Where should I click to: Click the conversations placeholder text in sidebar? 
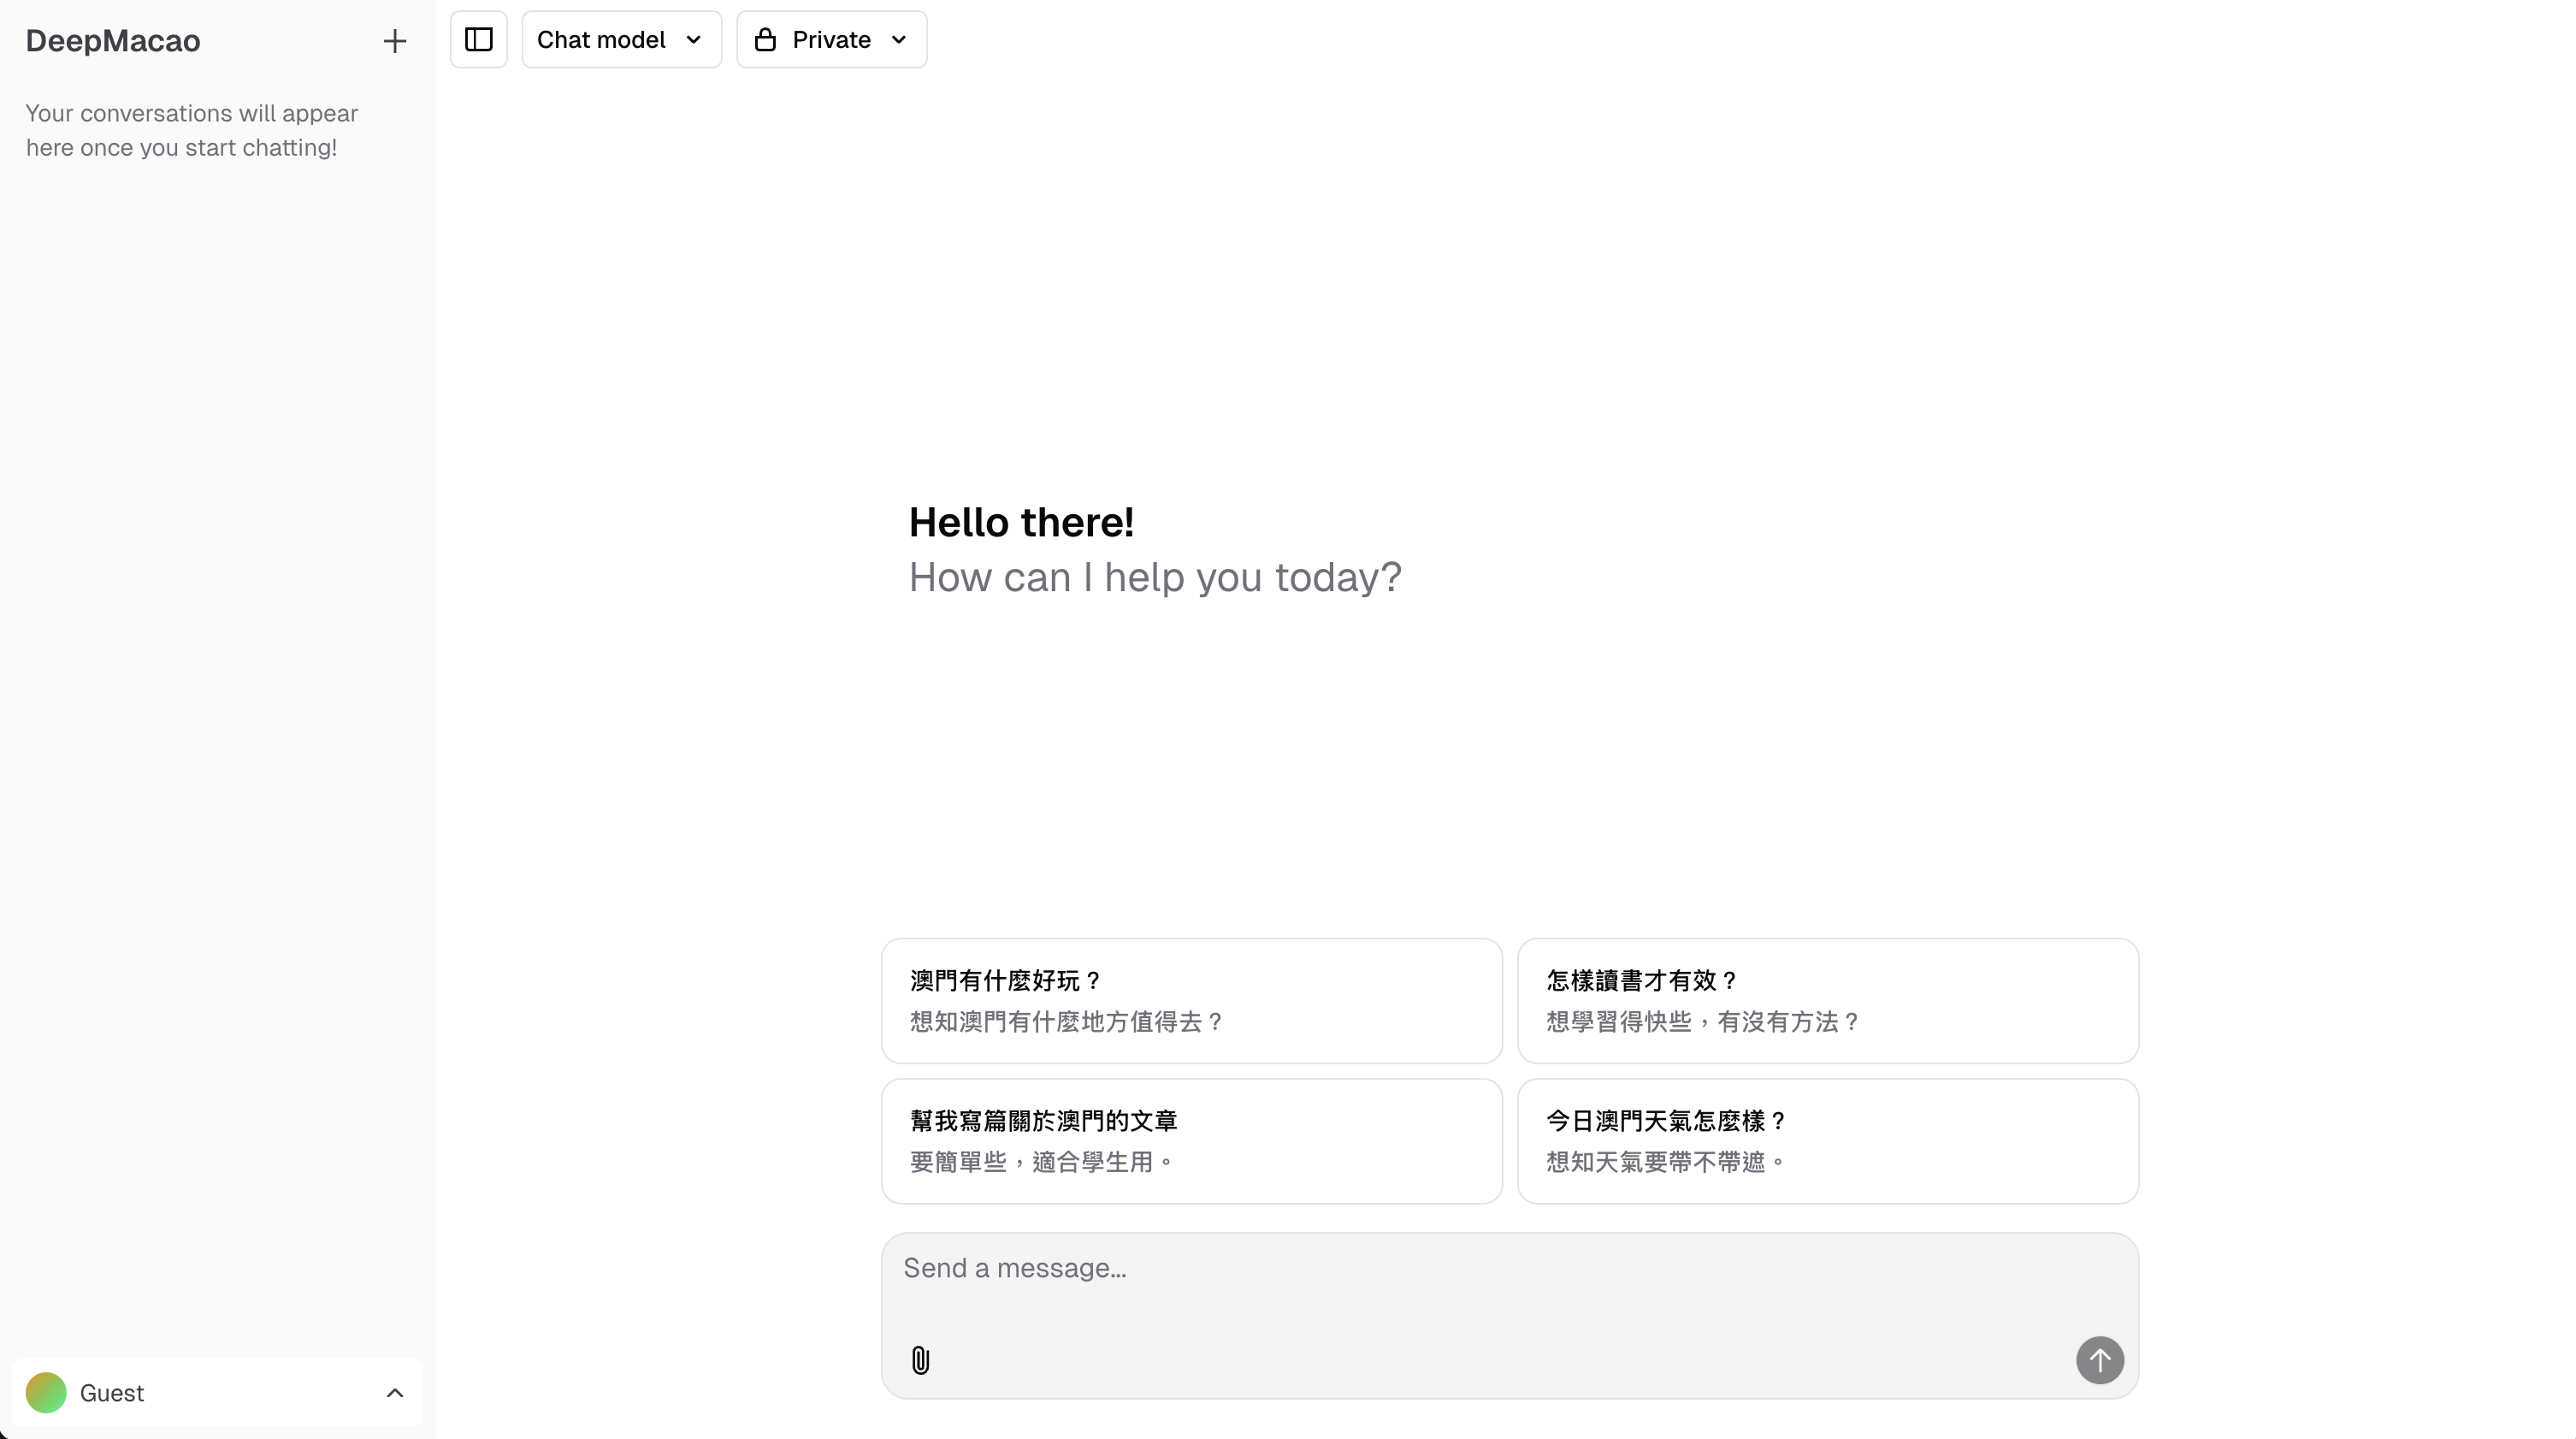[x=191, y=130]
